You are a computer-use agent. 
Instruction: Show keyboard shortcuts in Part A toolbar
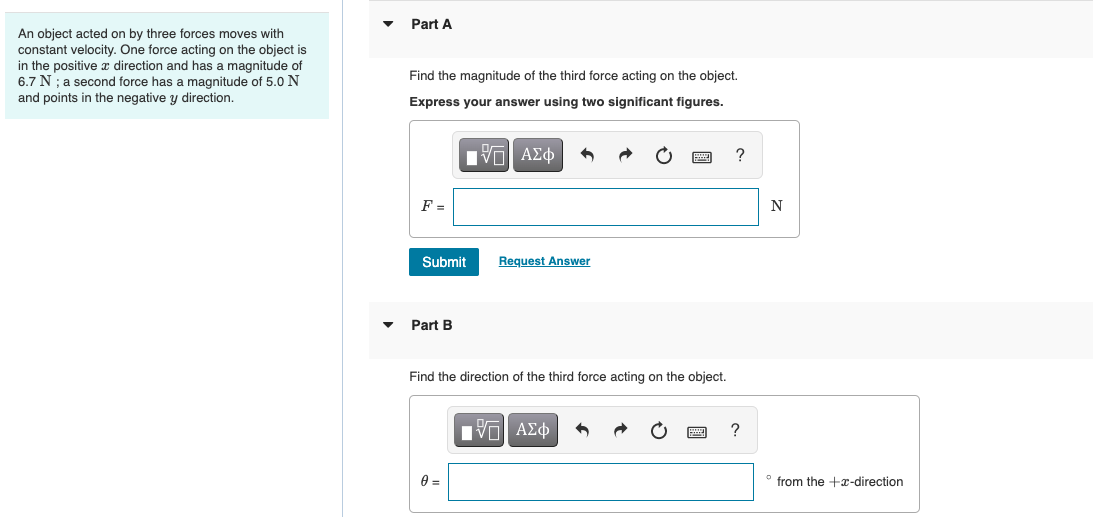pyautogui.click(x=701, y=156)
